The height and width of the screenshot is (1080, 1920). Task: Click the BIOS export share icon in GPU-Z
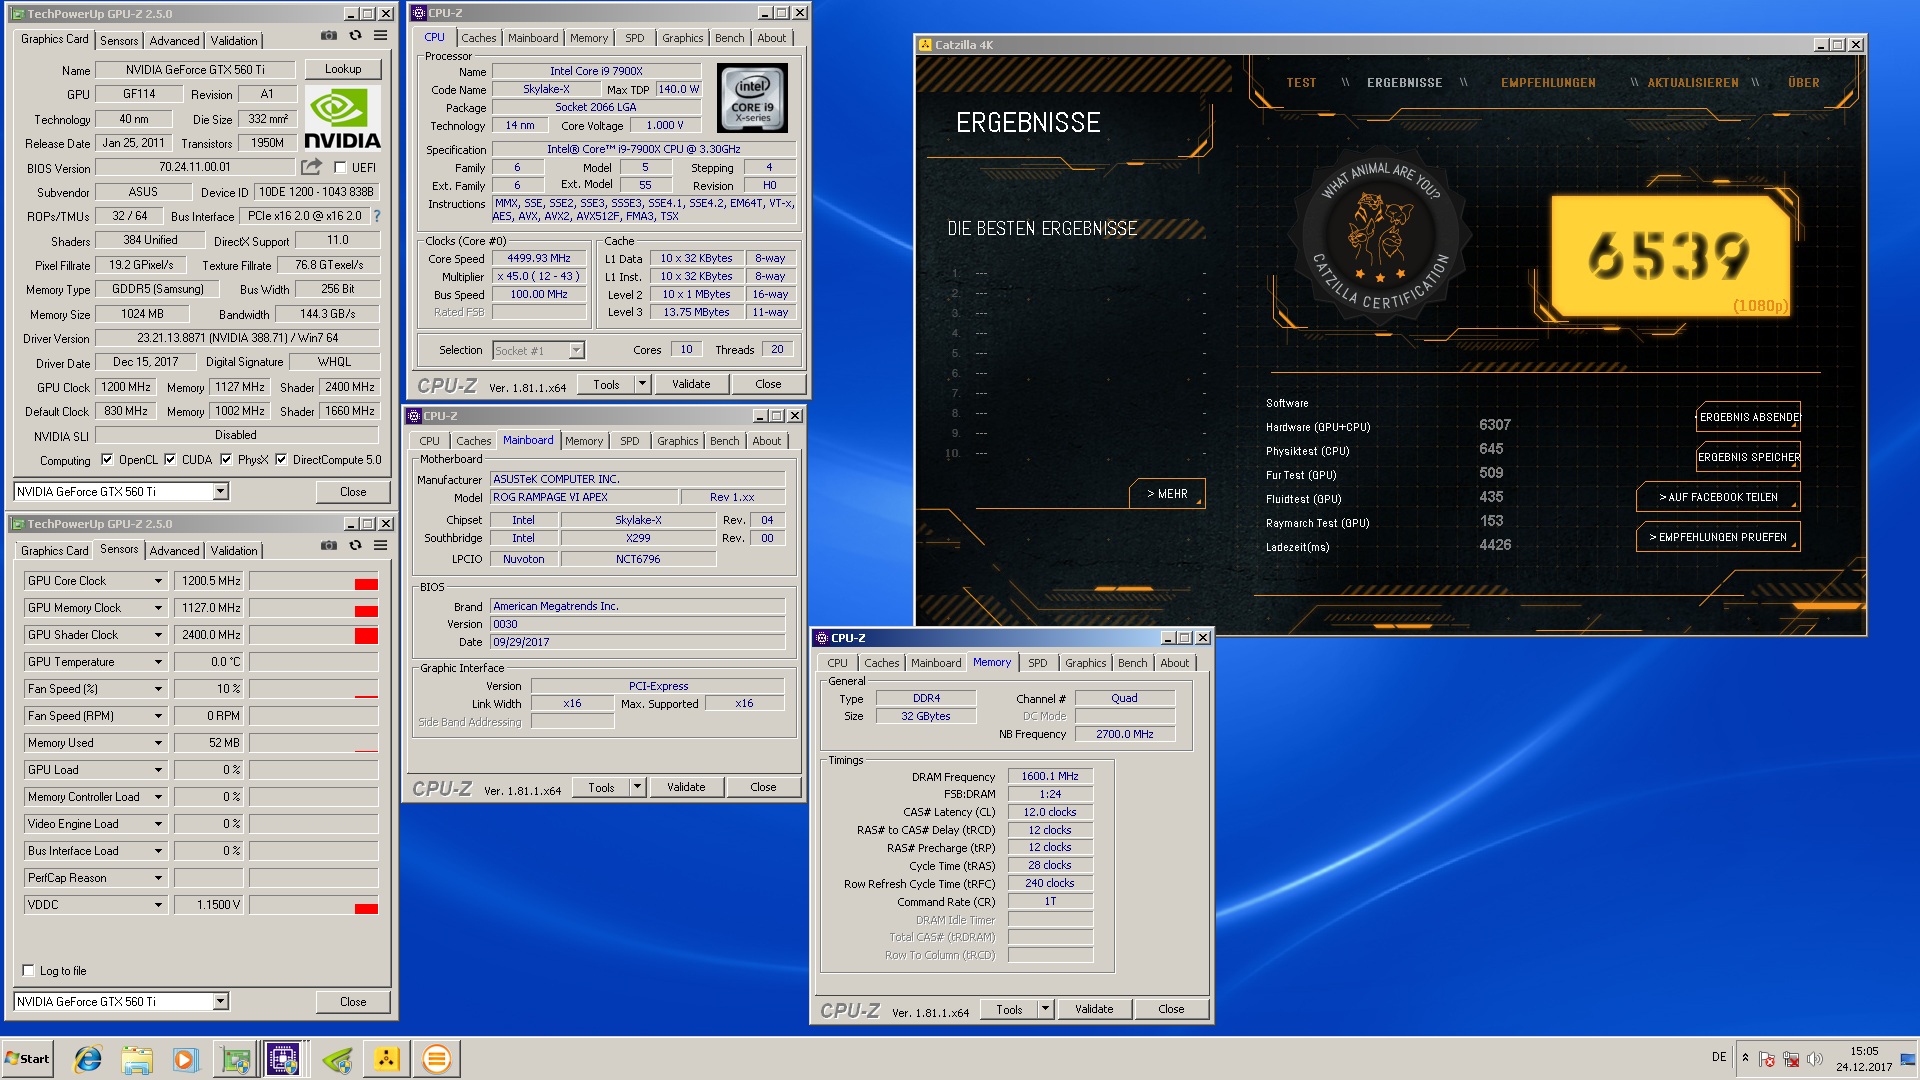[x=312, y=167]
